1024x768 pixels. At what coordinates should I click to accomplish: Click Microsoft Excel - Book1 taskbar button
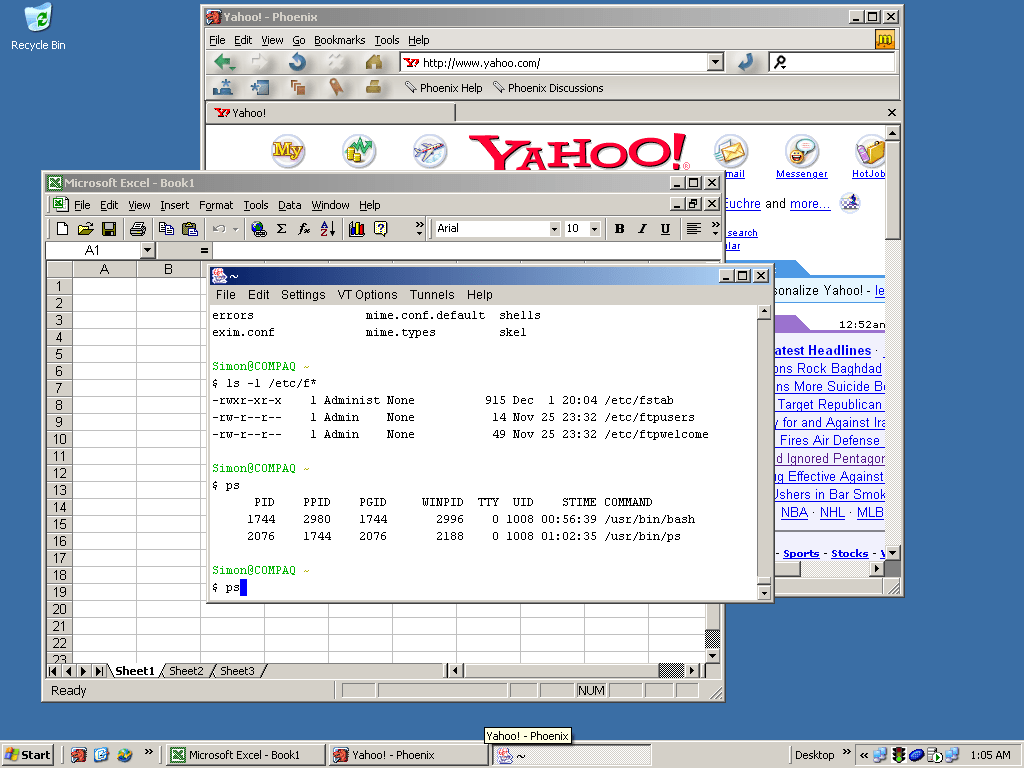(x=246, y=755)
